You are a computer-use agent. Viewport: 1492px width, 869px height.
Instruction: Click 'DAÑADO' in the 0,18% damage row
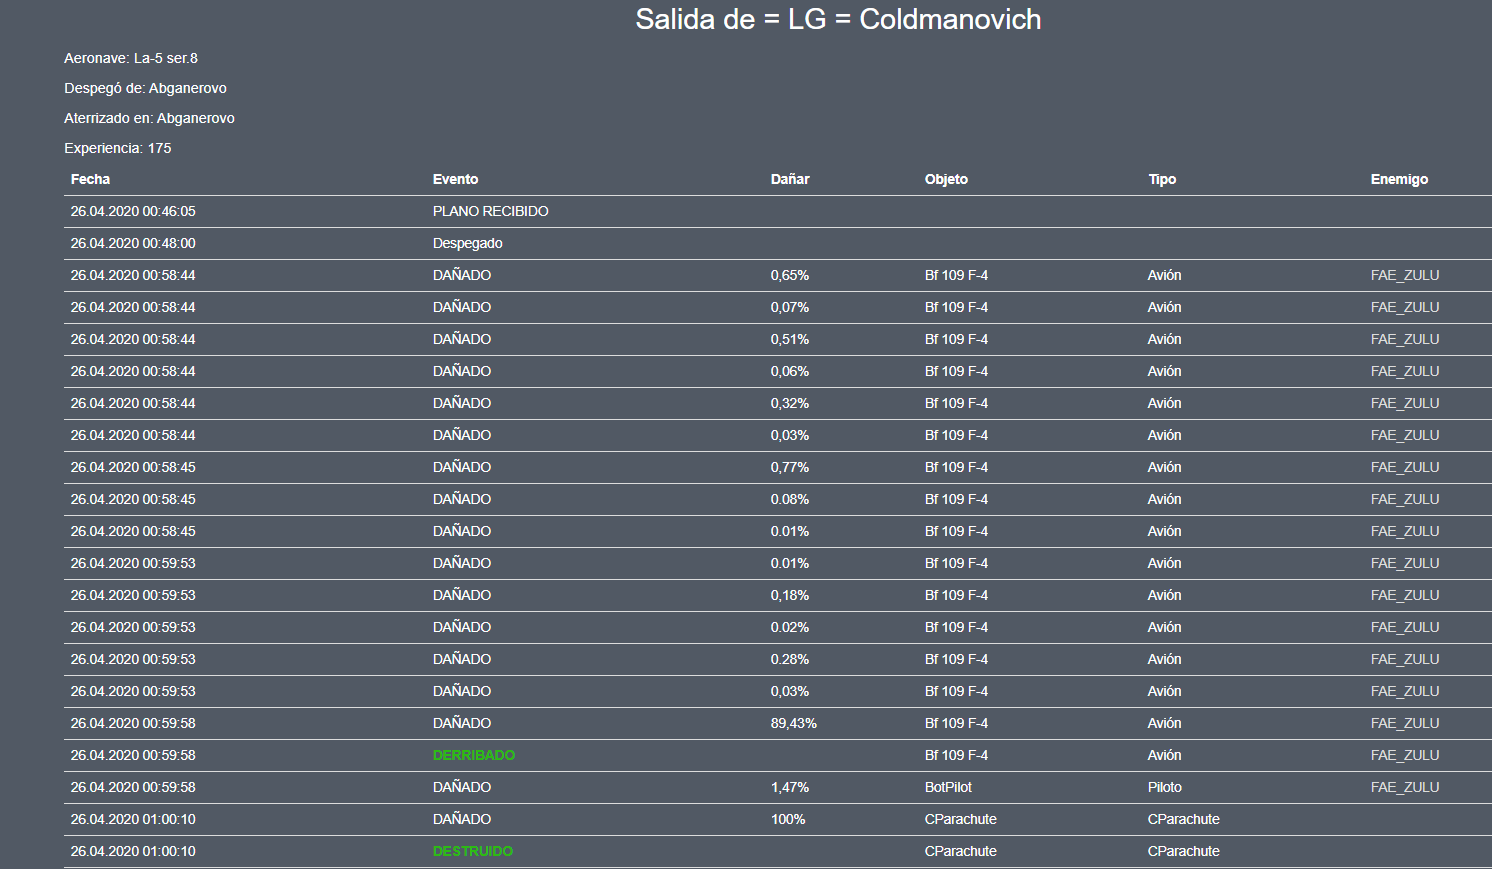tap(462, 595)
